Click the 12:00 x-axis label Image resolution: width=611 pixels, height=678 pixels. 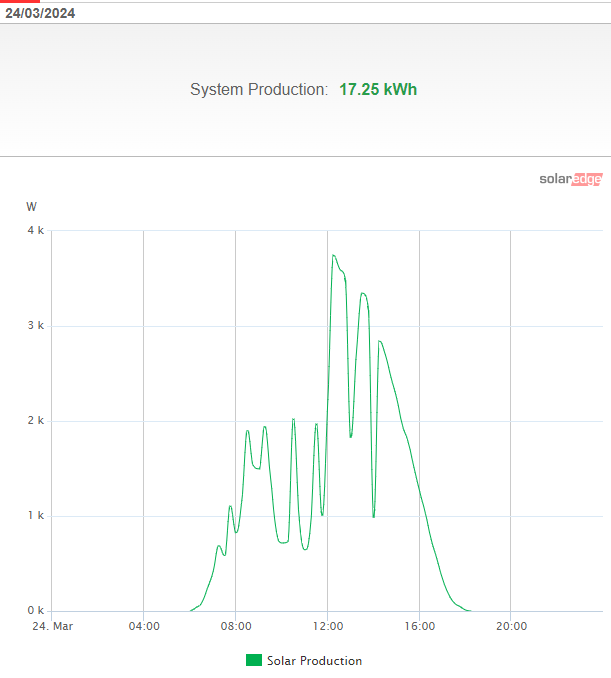click(x=328, y=626)
